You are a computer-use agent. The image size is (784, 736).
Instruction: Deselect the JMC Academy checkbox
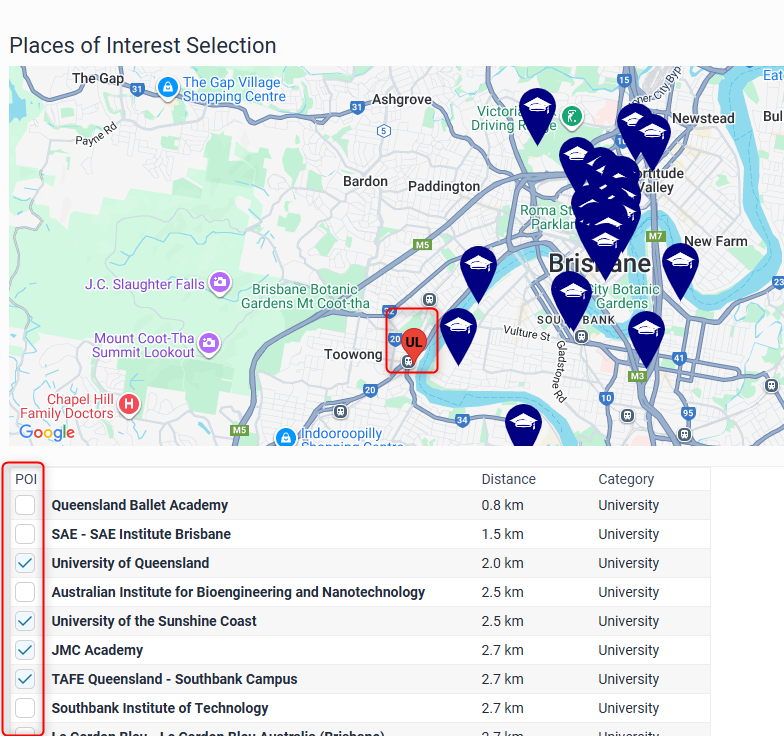(x=25, y=650)
